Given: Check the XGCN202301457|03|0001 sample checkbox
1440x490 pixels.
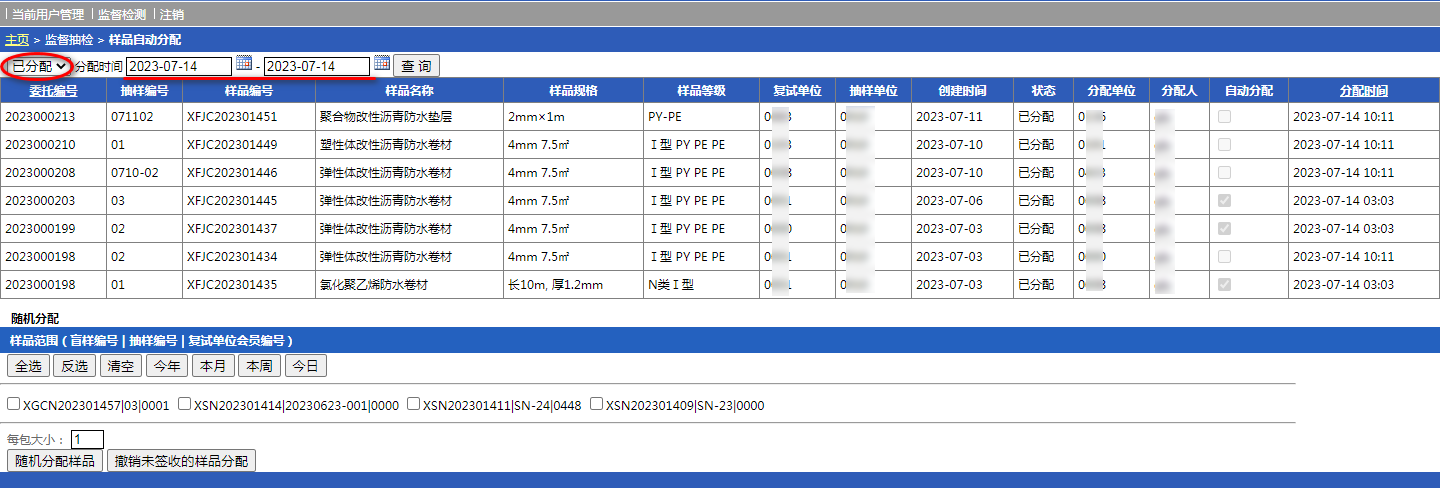Looking at the screenshot, I should (14, 405).
